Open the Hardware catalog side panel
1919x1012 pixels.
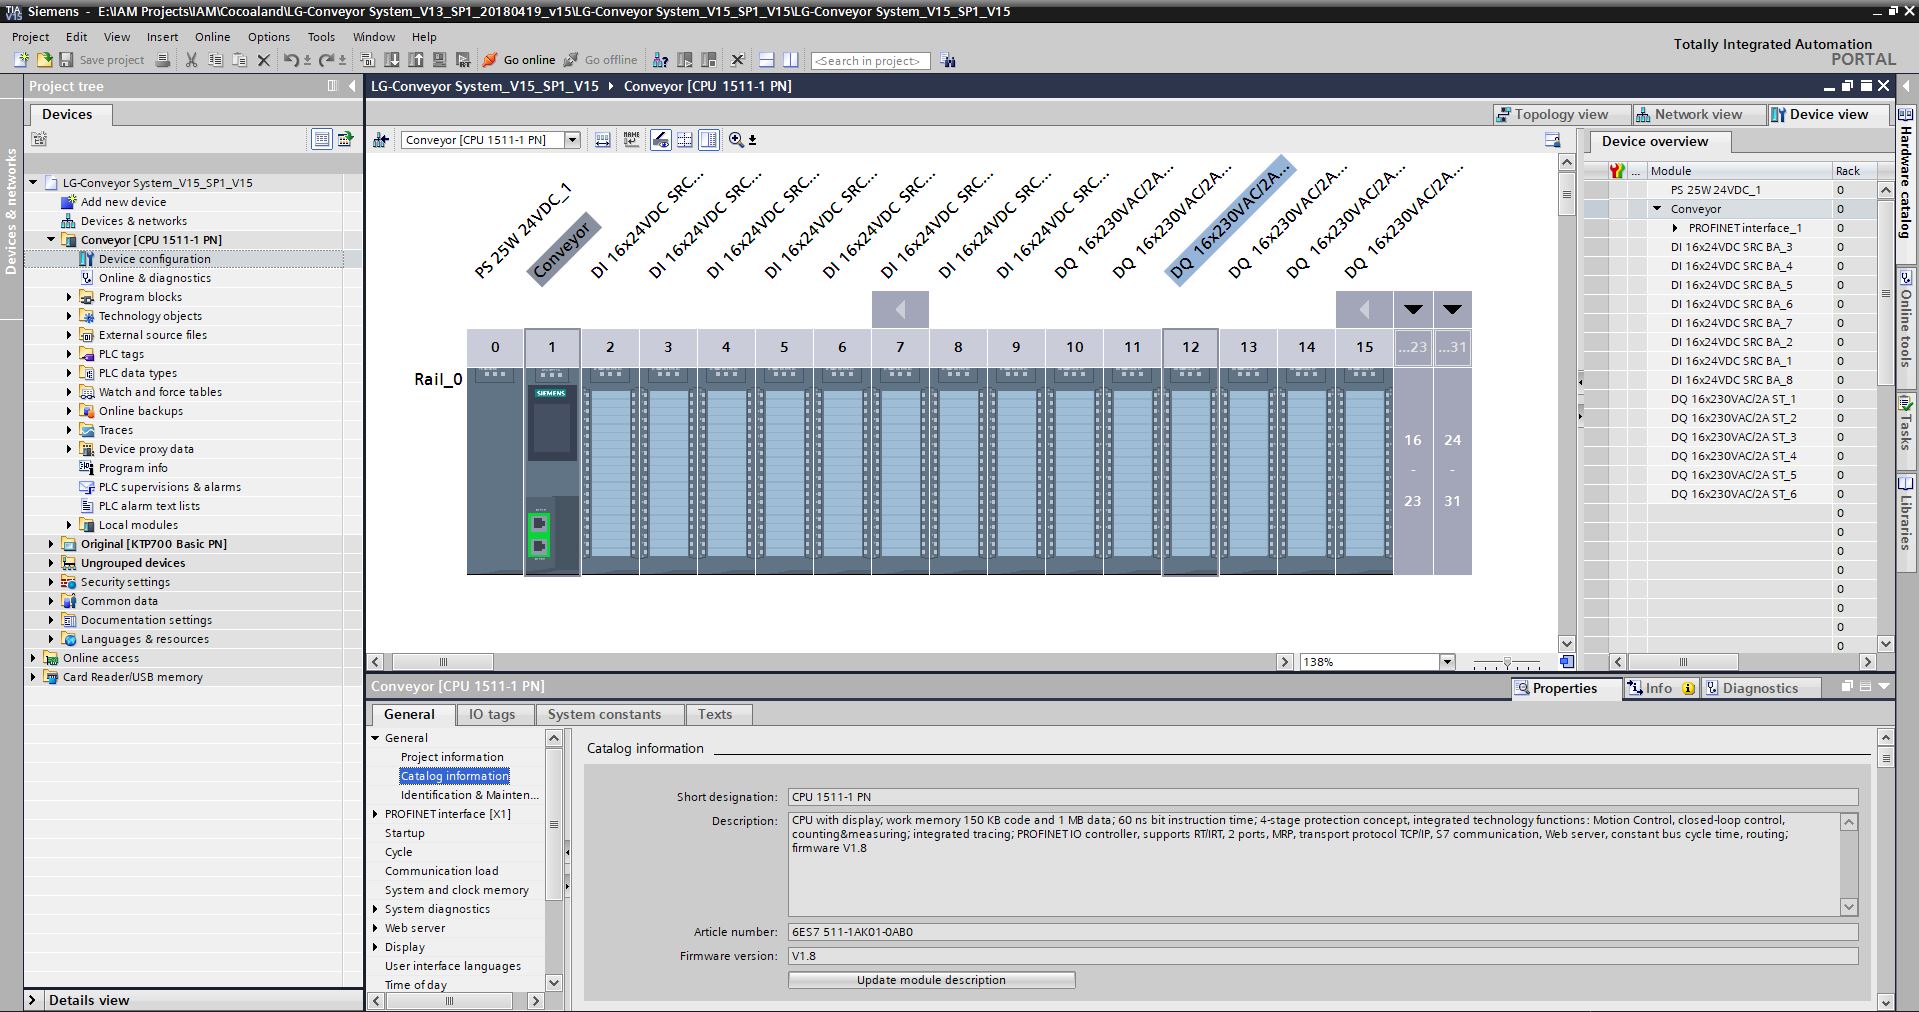(x=1906, y=180)
